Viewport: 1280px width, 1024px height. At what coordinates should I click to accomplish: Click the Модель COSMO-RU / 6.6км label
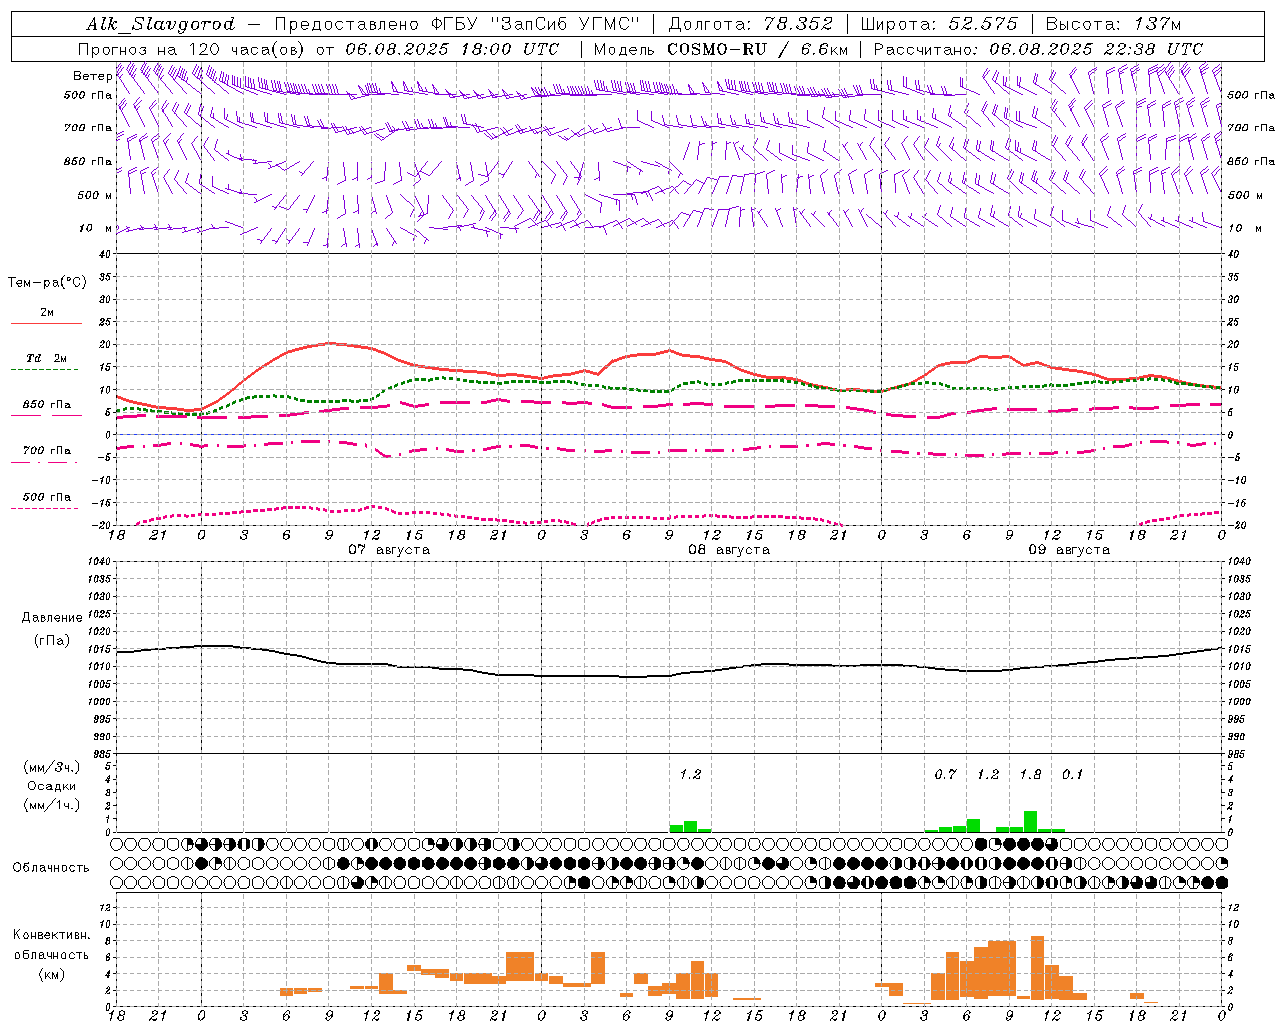[721, 49]
